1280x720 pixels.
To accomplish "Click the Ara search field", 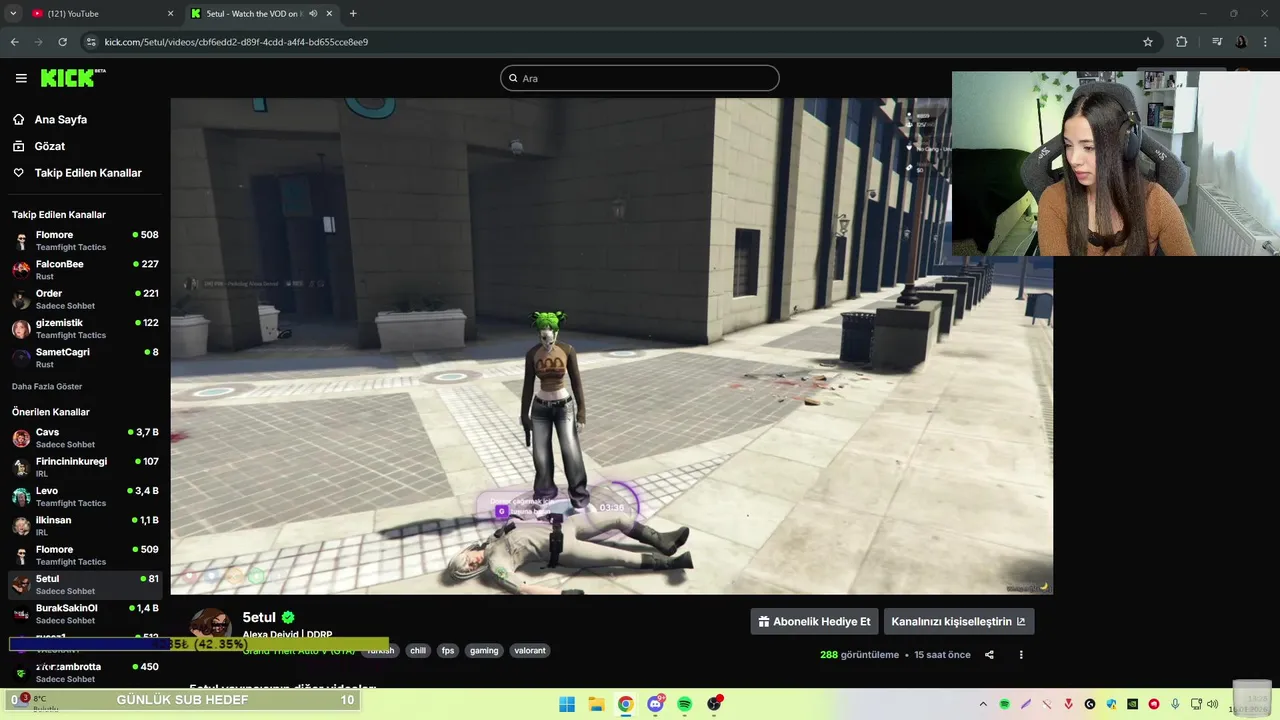I will pos(640,78).
